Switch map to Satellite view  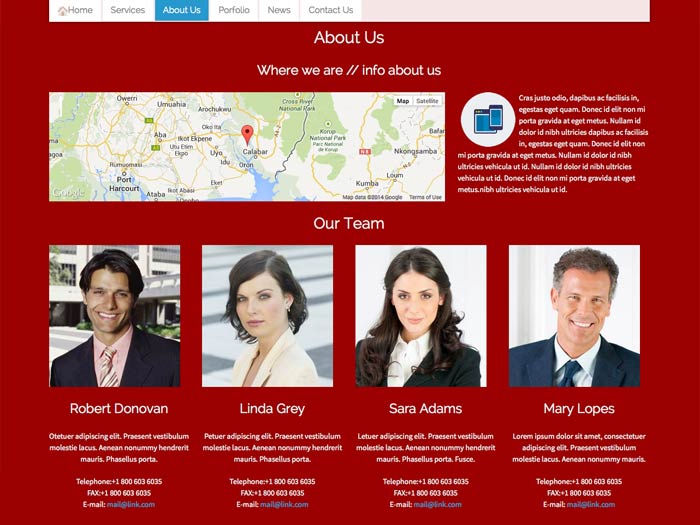point(427,101)
